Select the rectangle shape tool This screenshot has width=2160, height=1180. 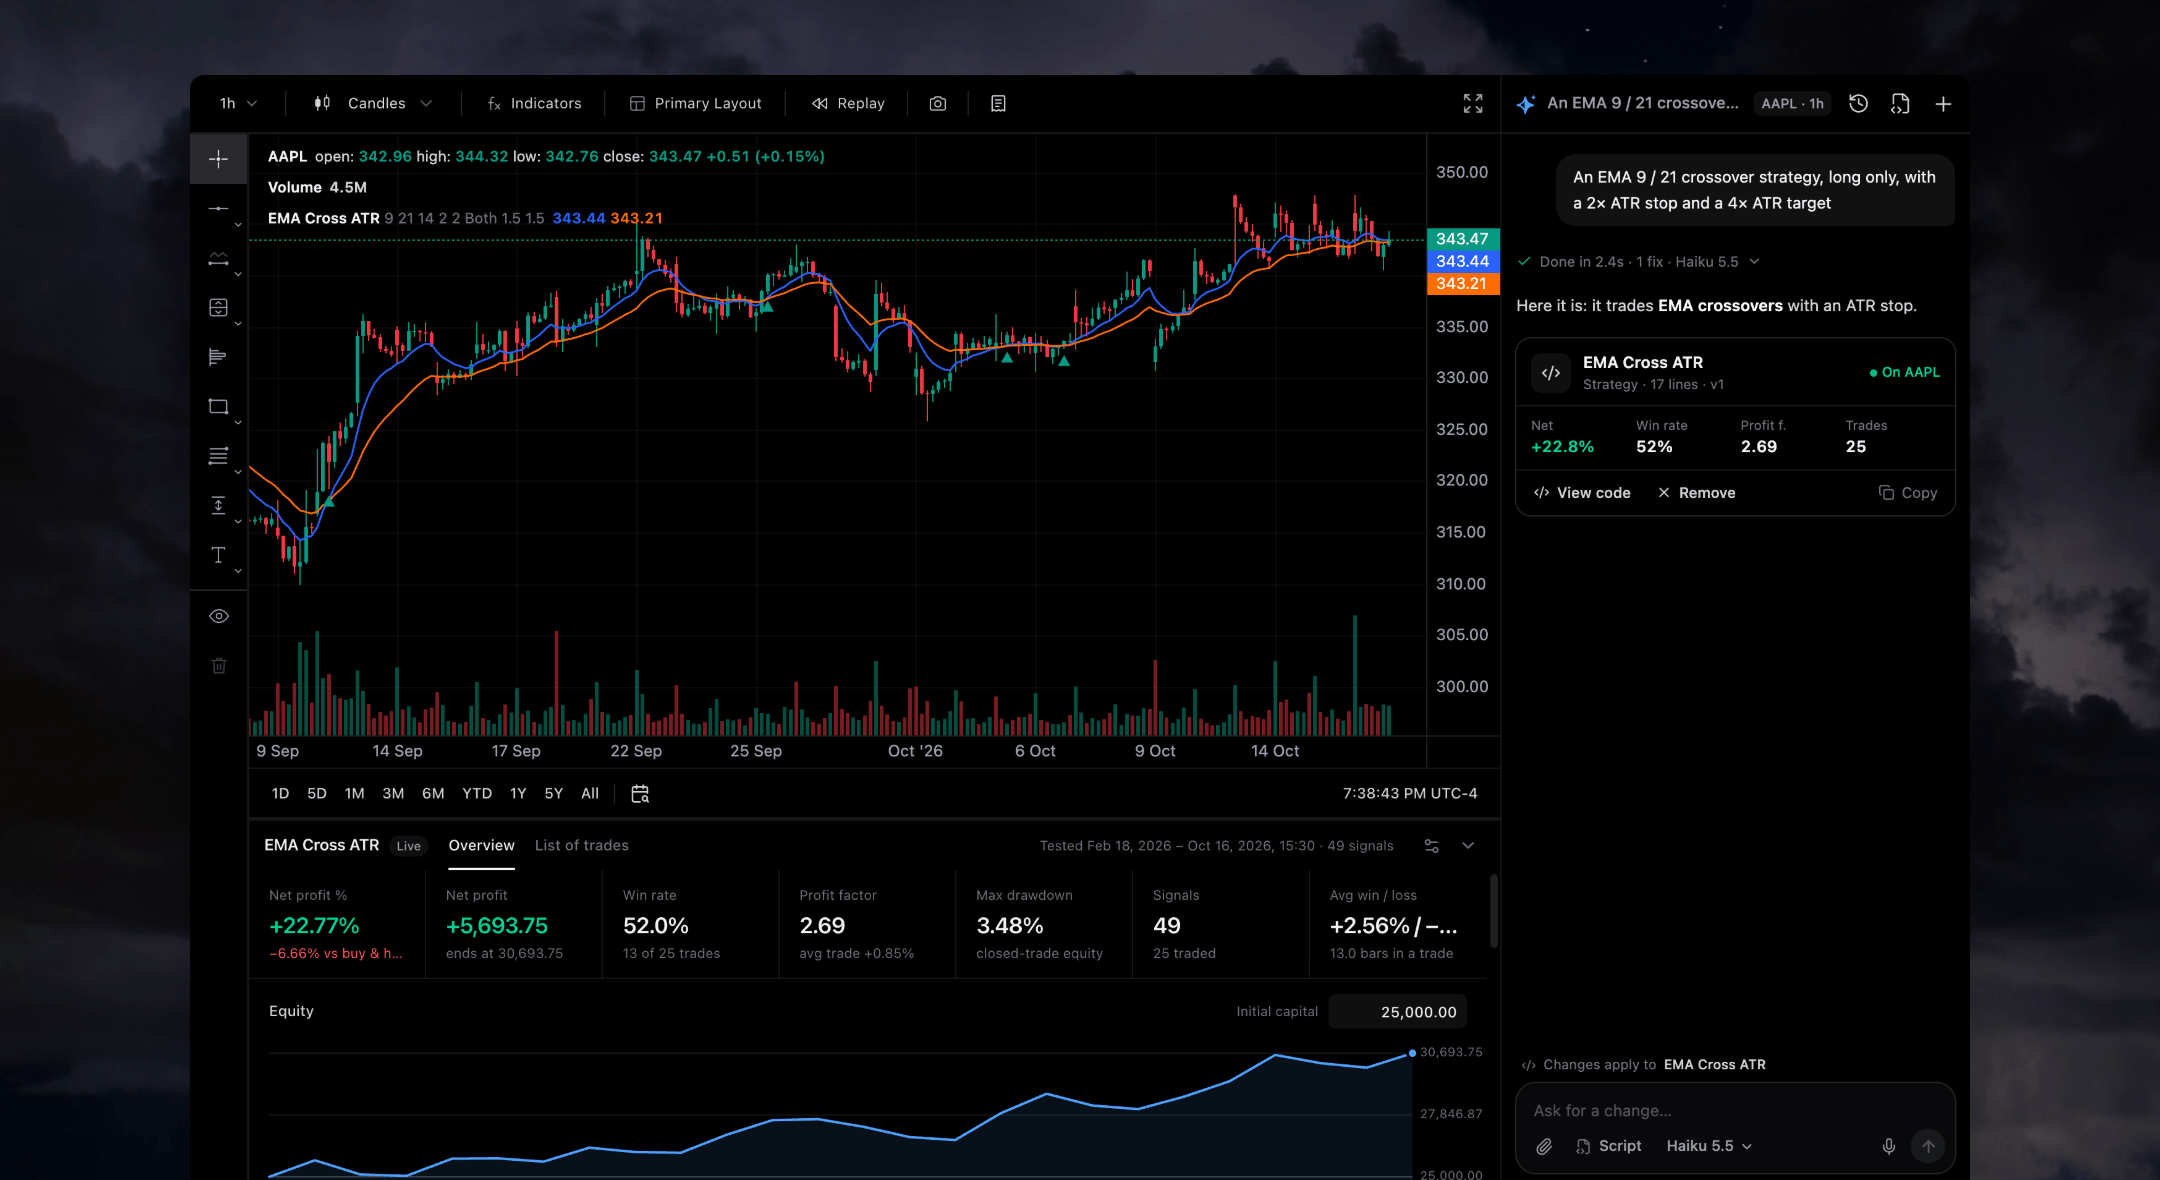pos(218,407)
